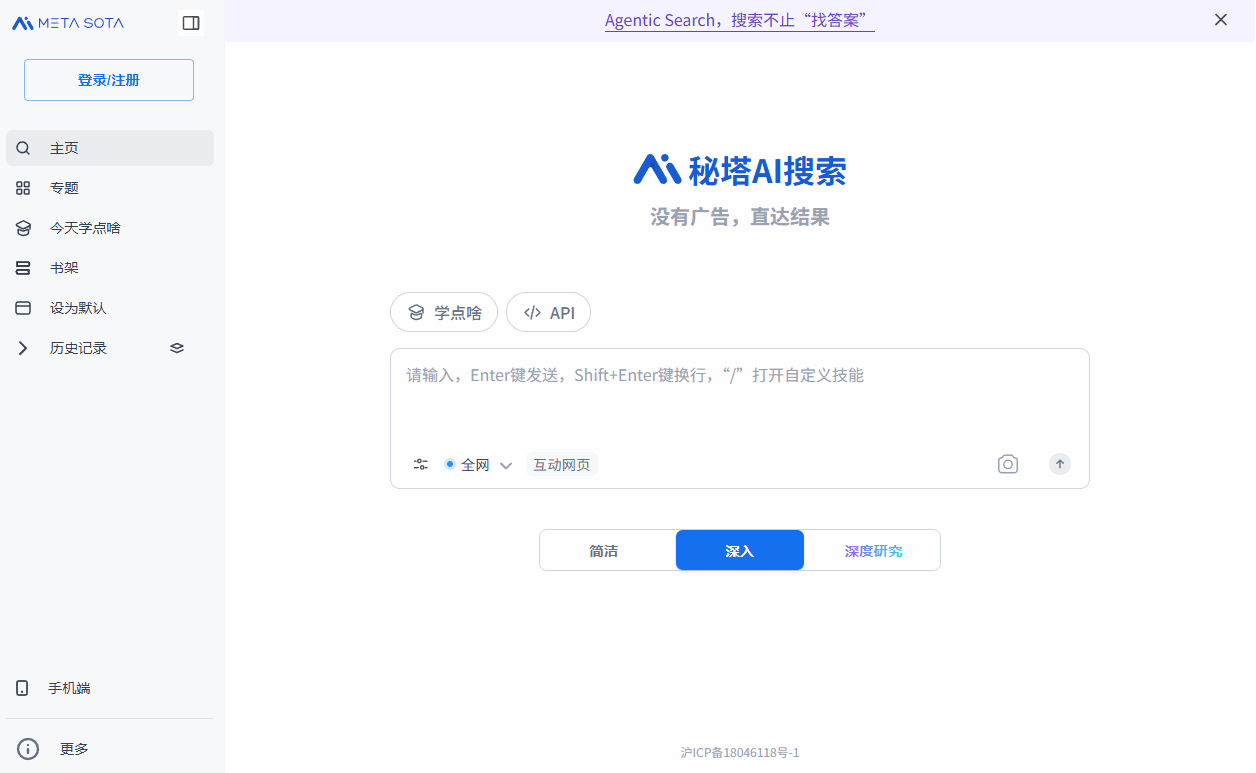Open 专题 in the sidebar
Viewport: 1256px width, 773px height.
(x=64, y=188)
